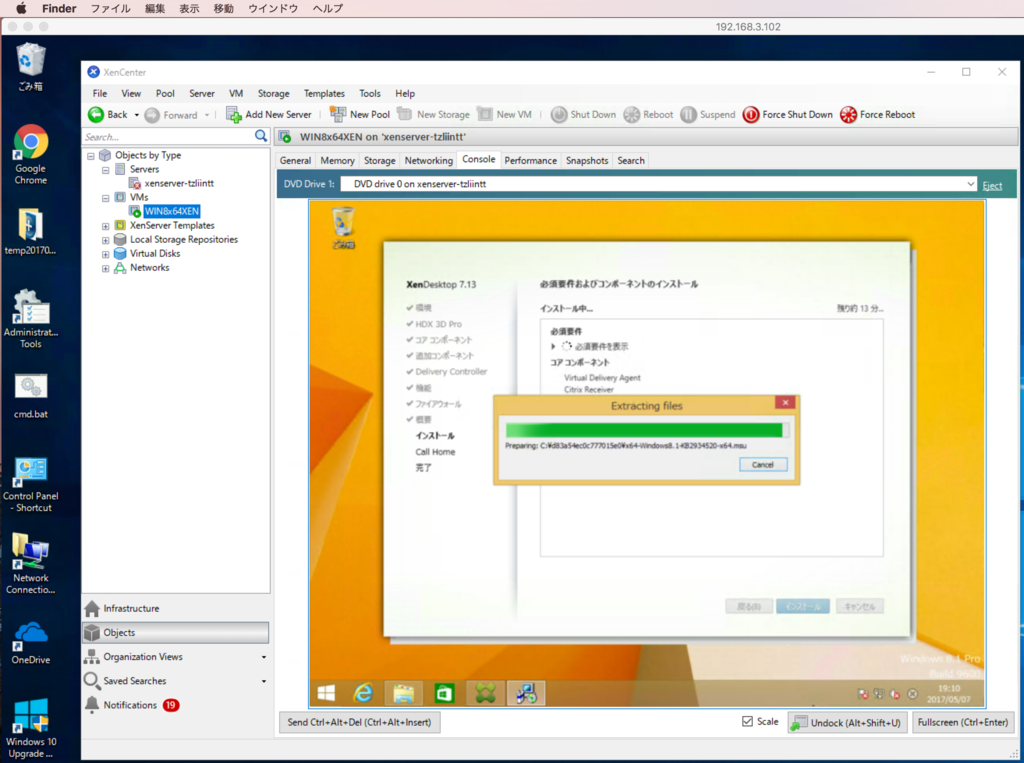The height and width of the screenshot is (763, 1024).
Task: Open Google Chrome desktop icon
Action: pyautogui.click(x=31, y=155)
